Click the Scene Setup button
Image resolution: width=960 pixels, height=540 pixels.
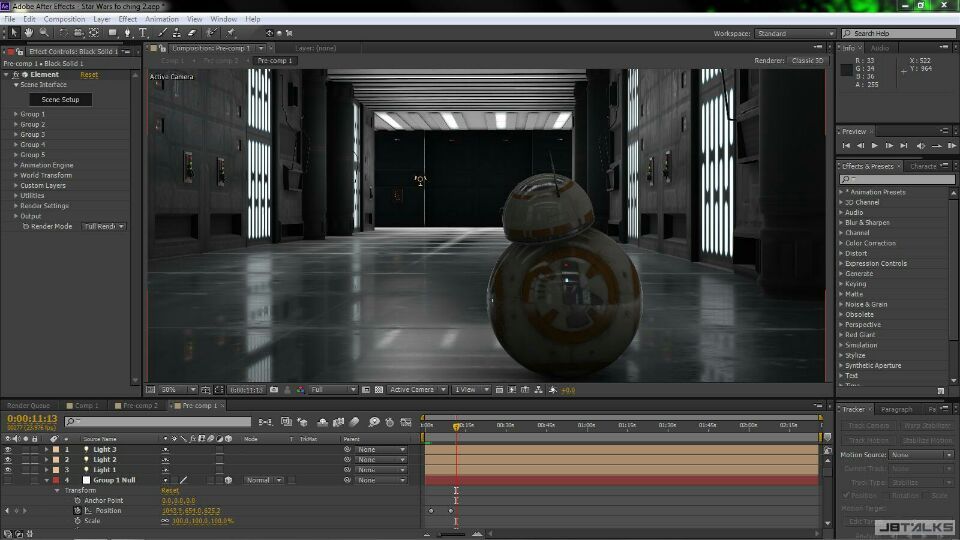coord(60,99)
